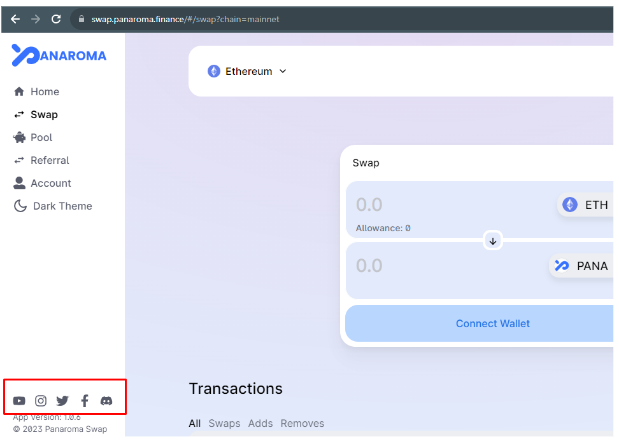Select the Removes transactions tab
The image size is (619, 443).
[302, 424]
